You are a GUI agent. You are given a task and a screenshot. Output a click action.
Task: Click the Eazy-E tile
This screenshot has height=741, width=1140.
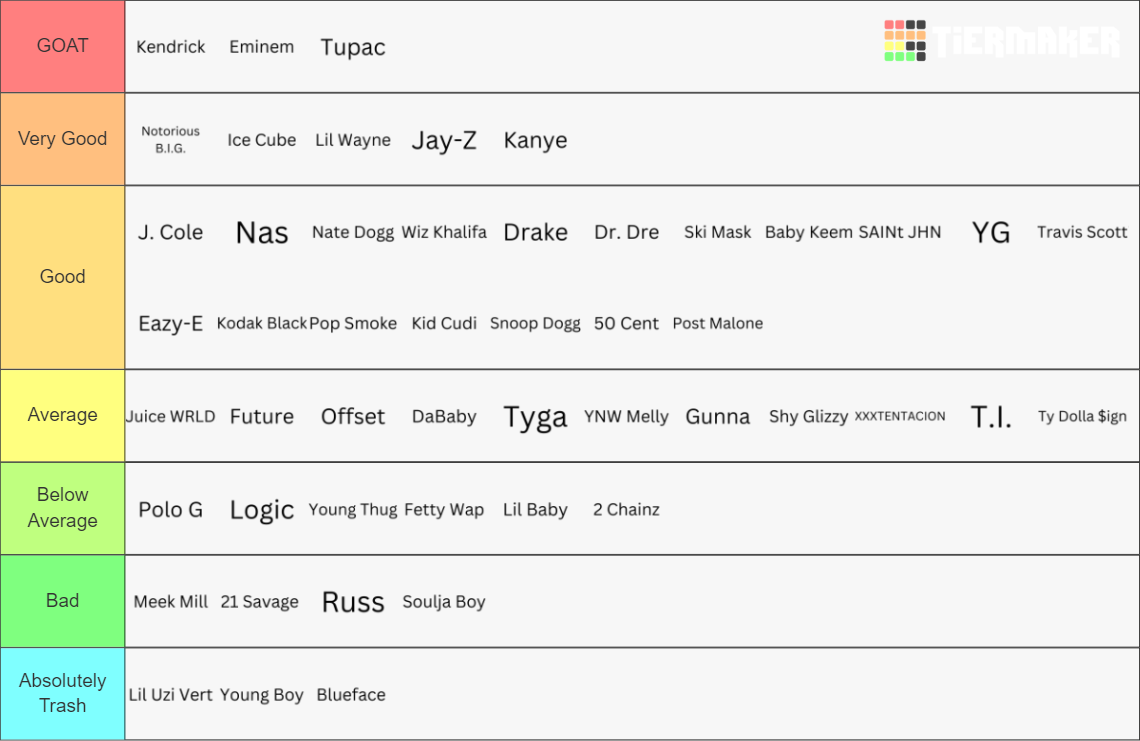(x=171, y=324)
